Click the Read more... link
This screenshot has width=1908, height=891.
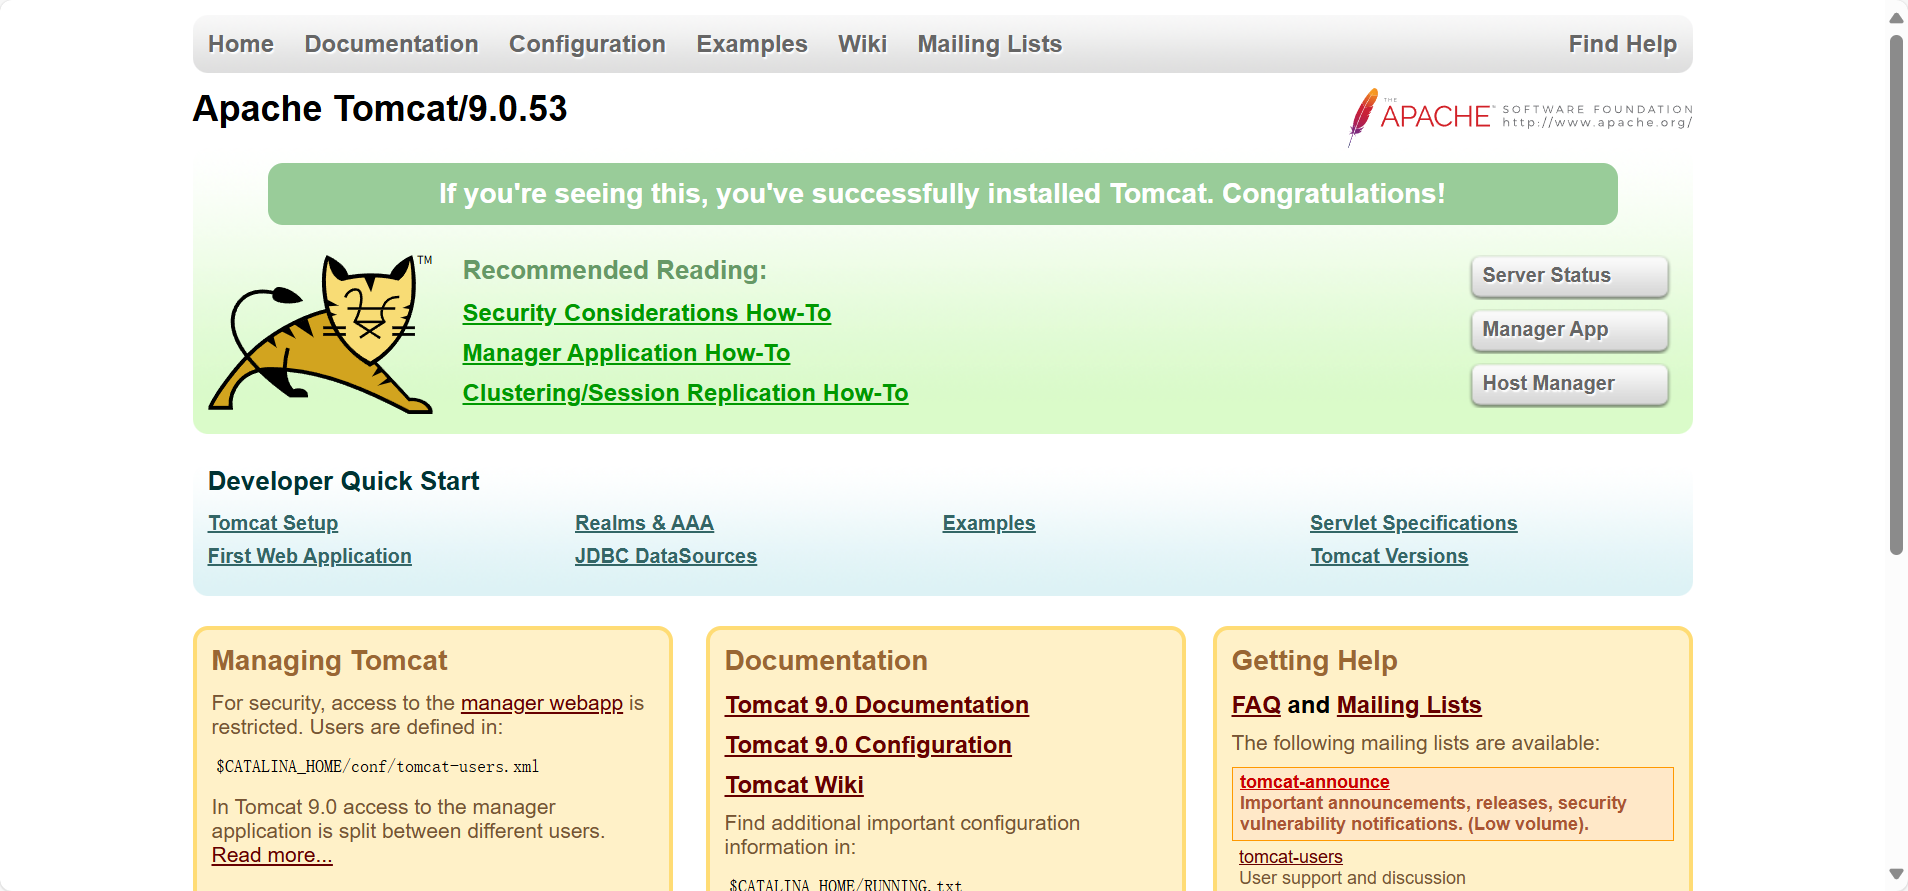272,855
